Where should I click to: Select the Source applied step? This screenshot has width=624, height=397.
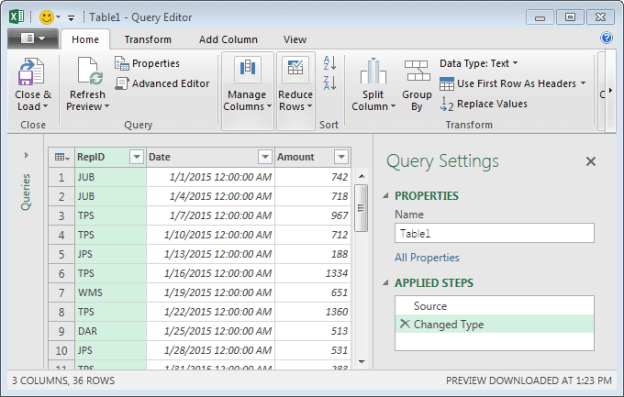coord(494,306)
